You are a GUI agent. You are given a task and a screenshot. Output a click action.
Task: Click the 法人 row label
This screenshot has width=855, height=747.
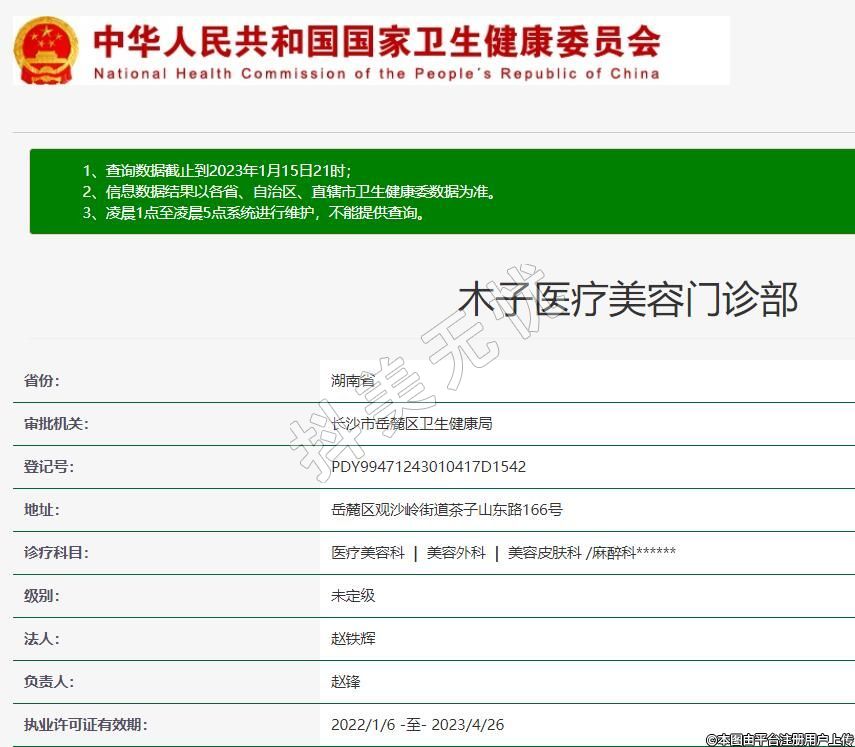[x=42, y=639]
